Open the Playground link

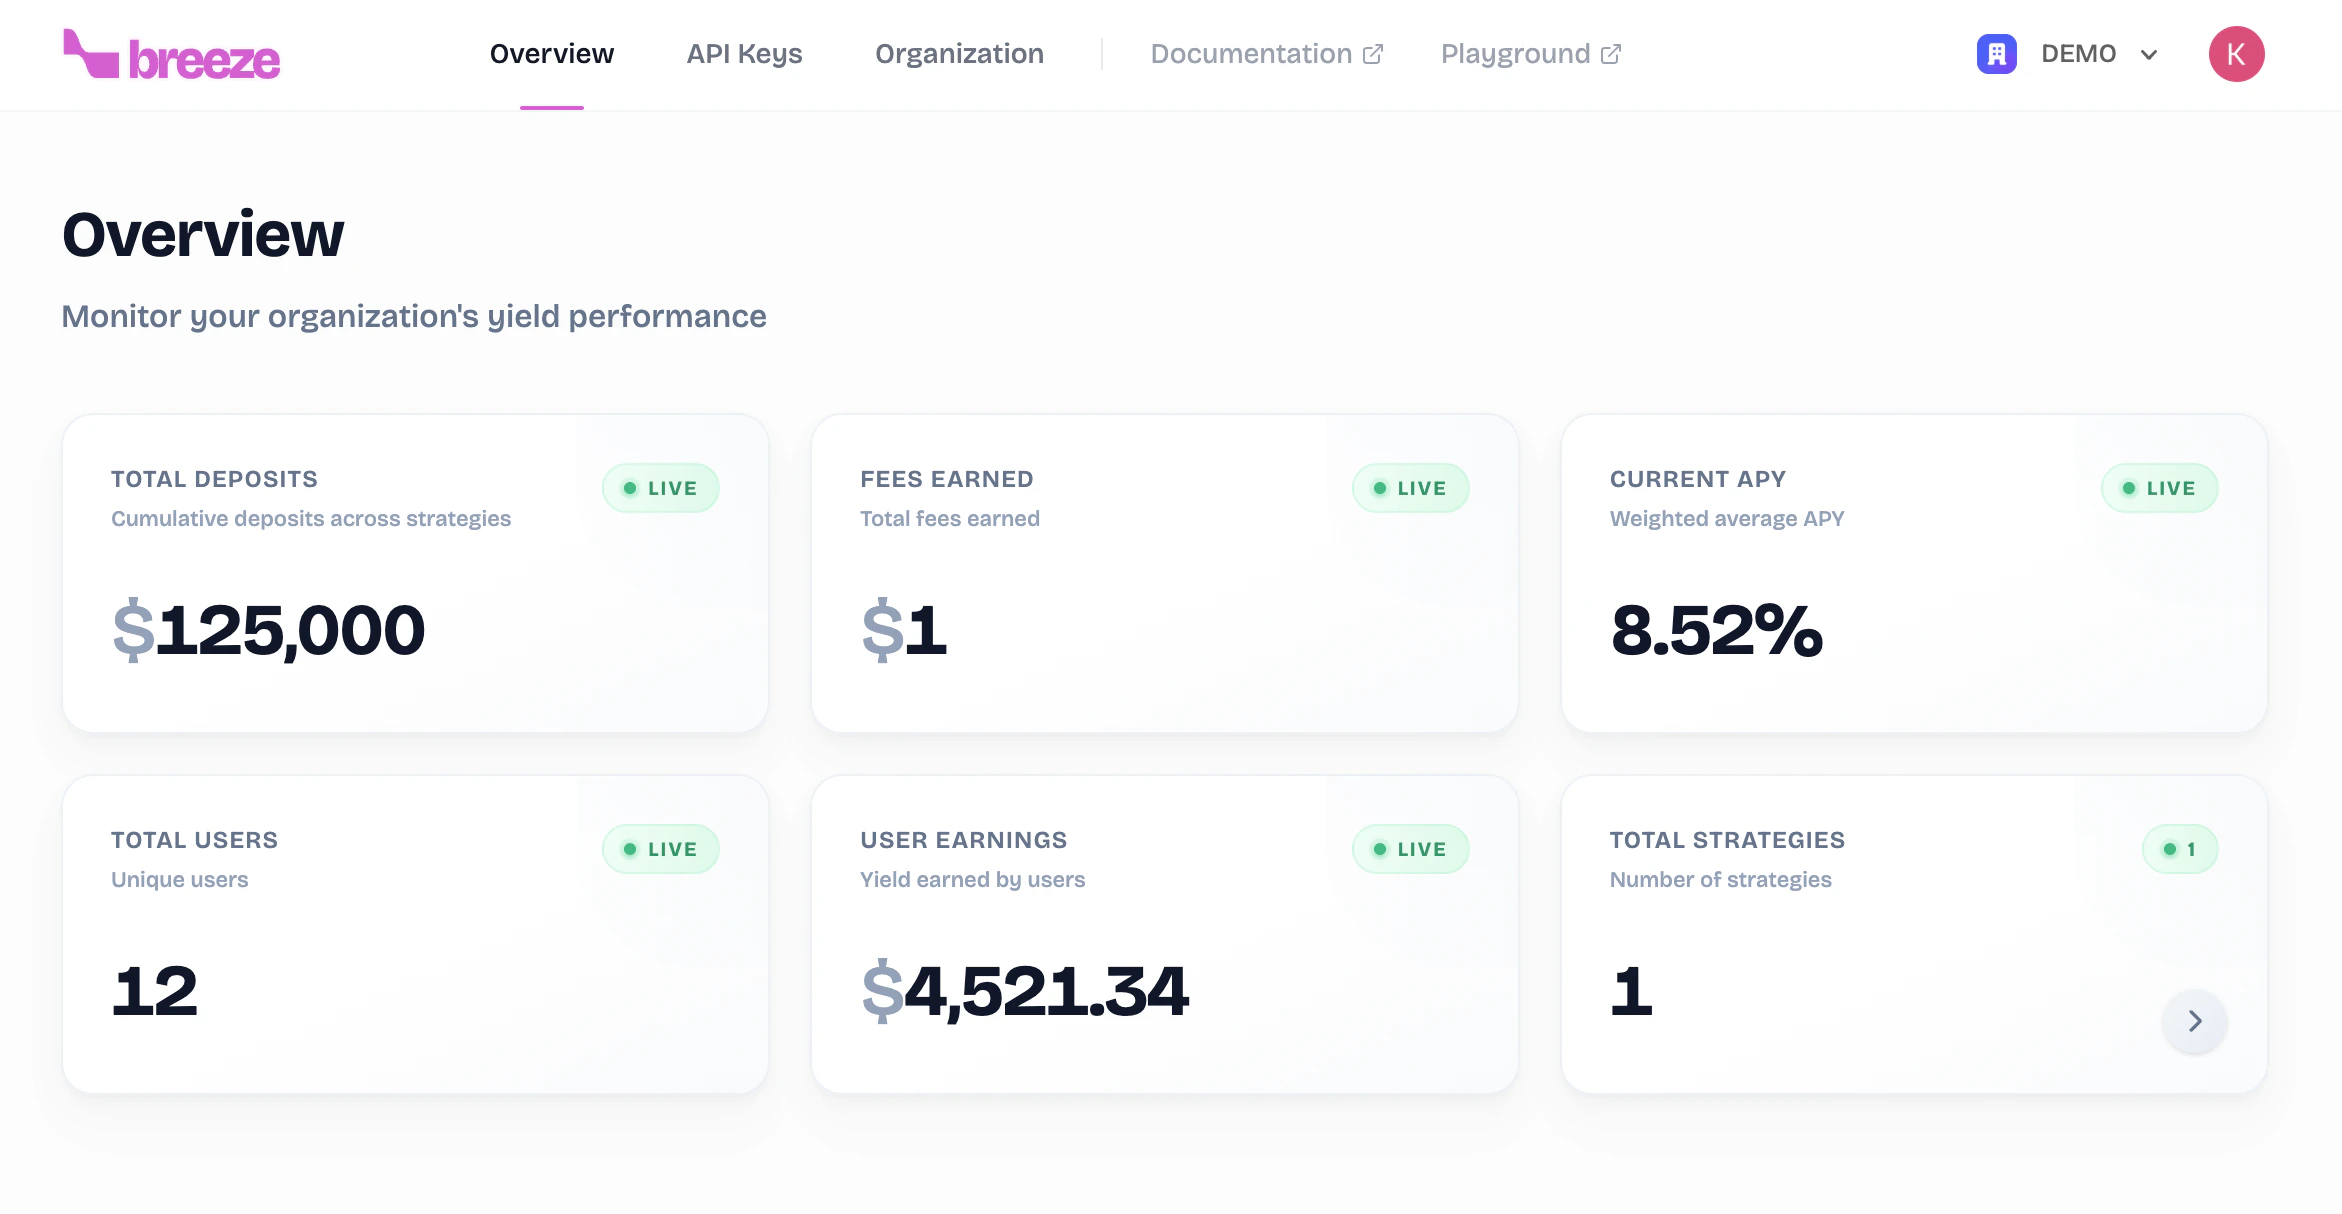pyautogui.click(x=1515, y=54)
